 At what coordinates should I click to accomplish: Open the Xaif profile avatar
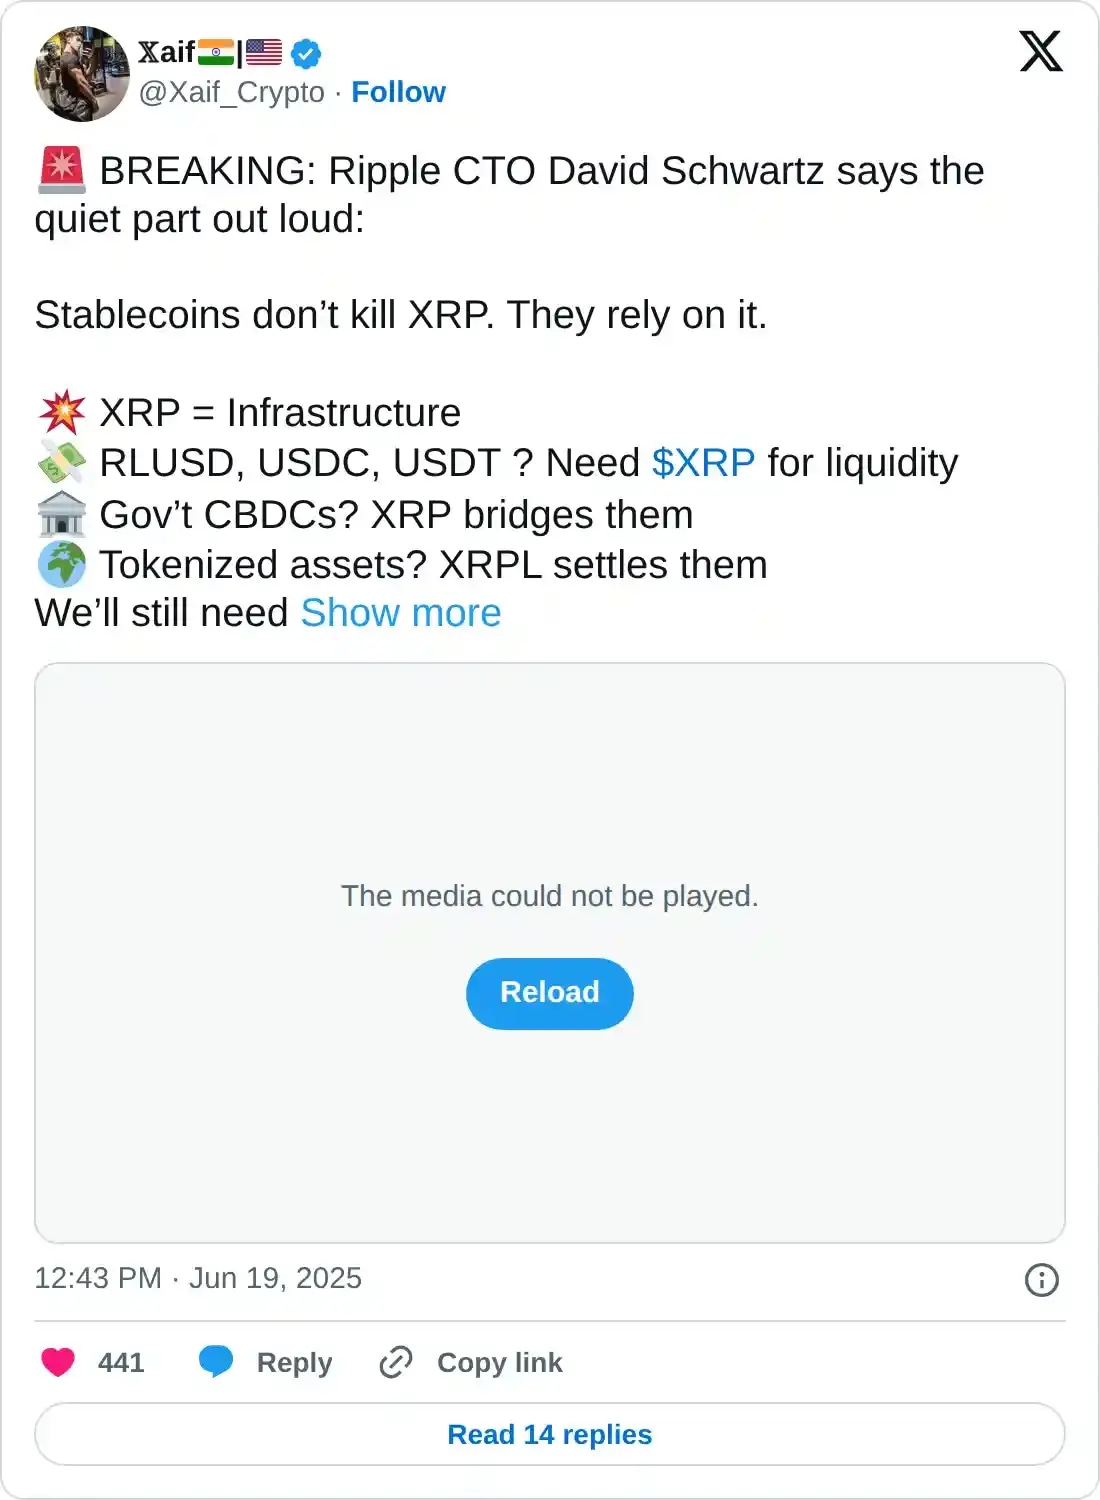(x=82, y=74)
